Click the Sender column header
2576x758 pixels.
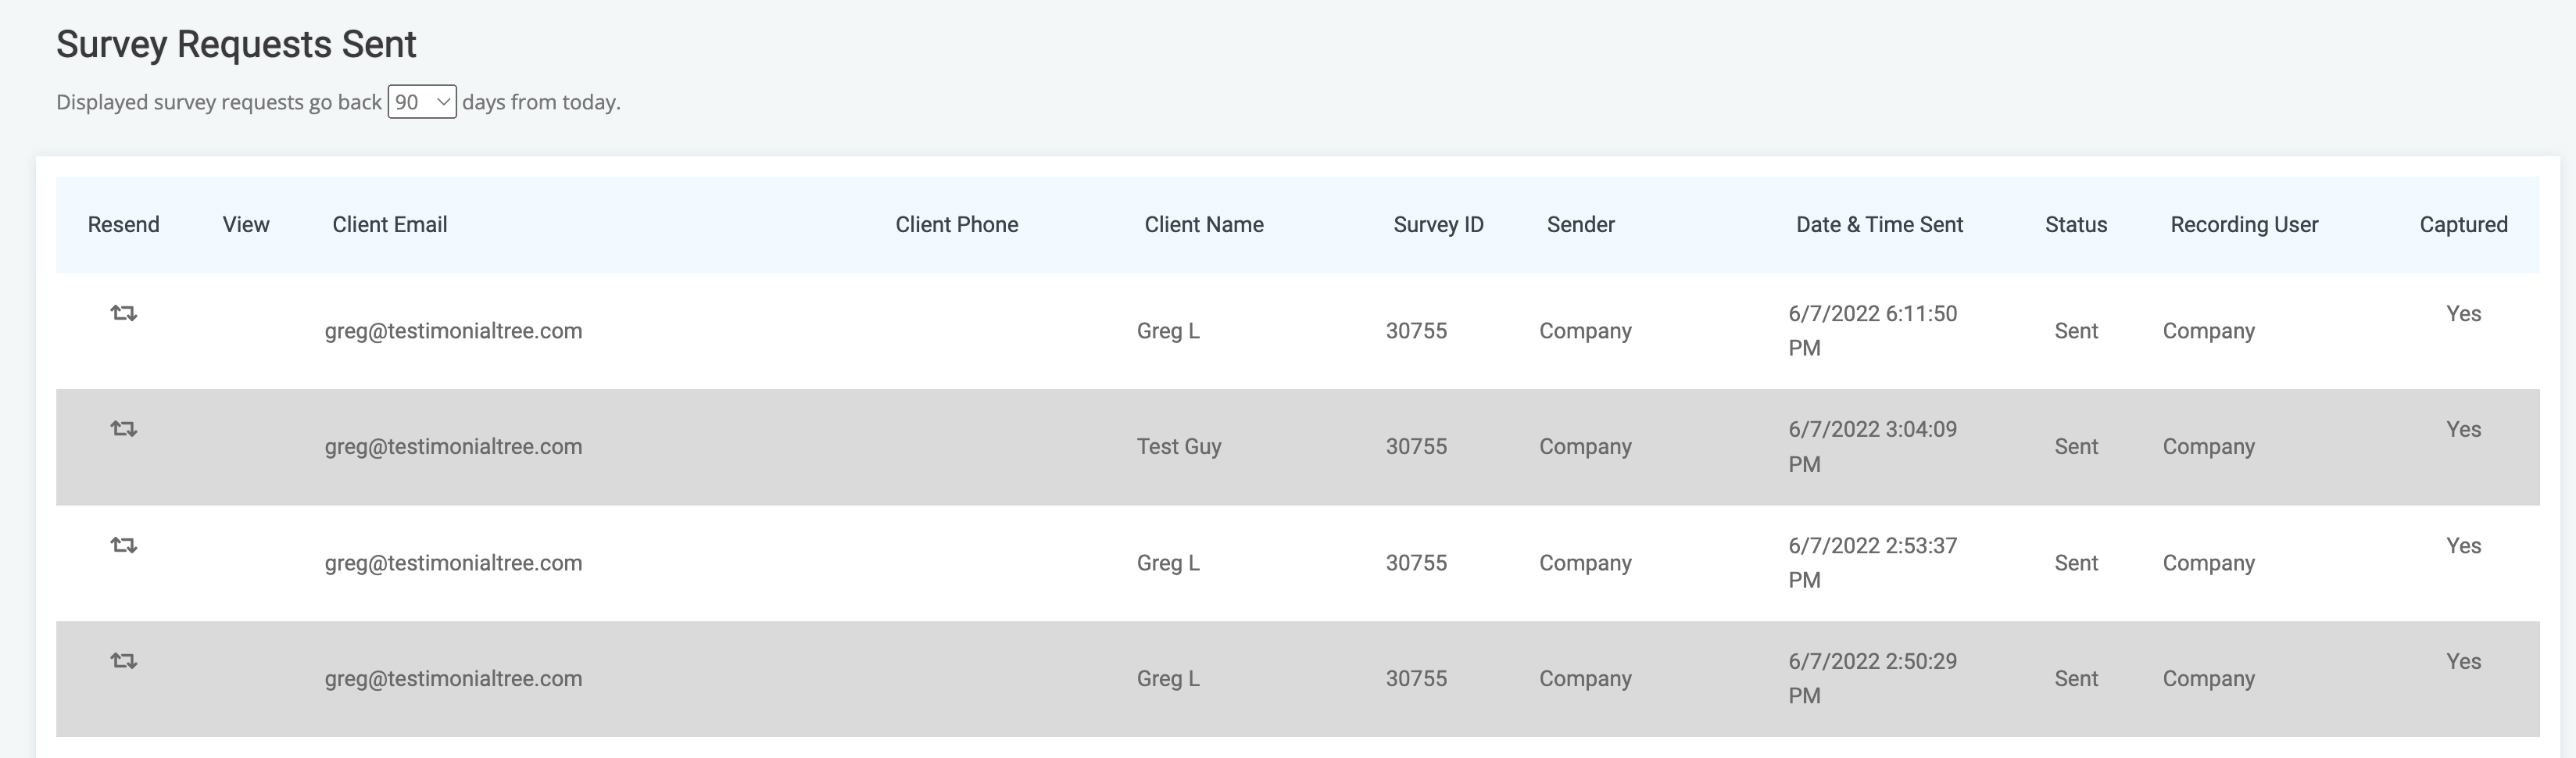click(x=1580, y=225)
